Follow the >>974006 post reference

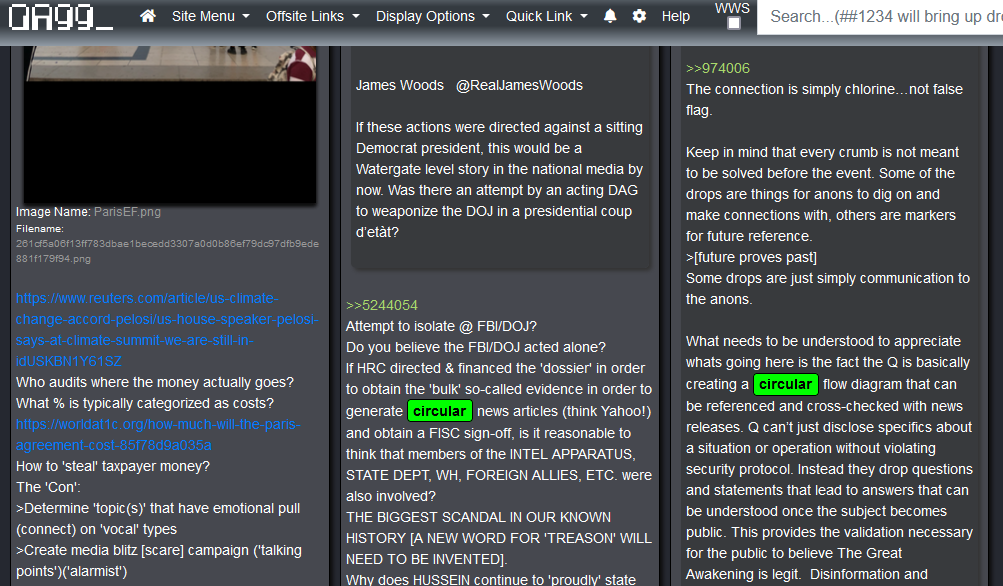click(718, 68)
